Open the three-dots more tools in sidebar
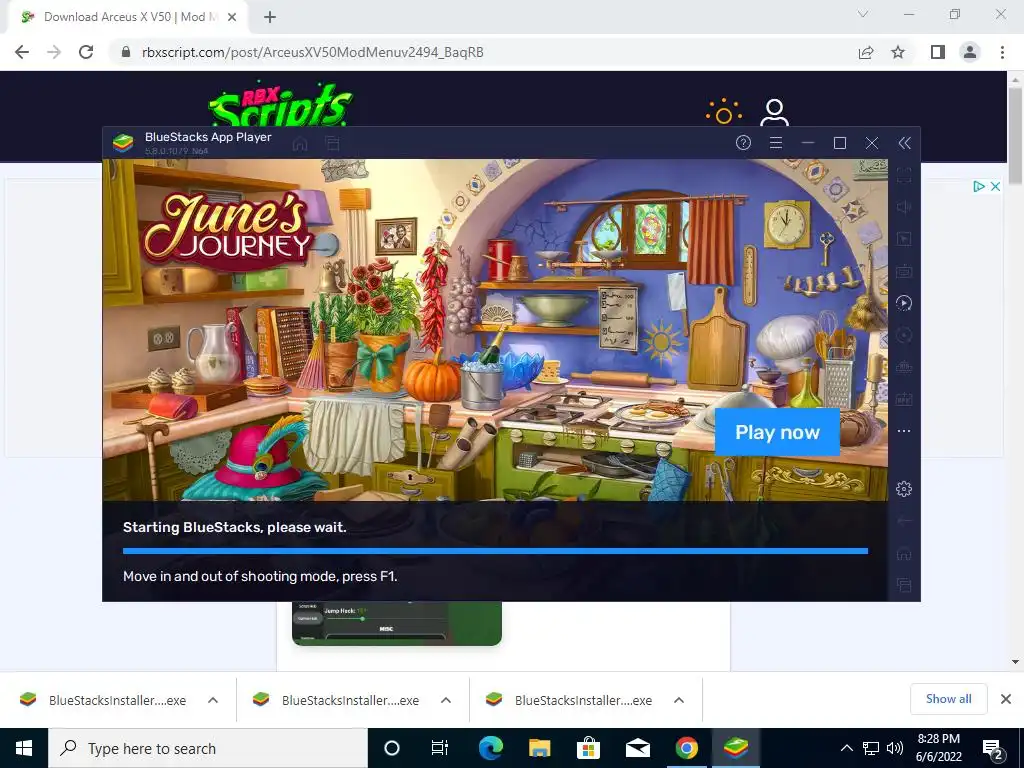This screenshot has width=1024, height=768. tap(904, 431)
